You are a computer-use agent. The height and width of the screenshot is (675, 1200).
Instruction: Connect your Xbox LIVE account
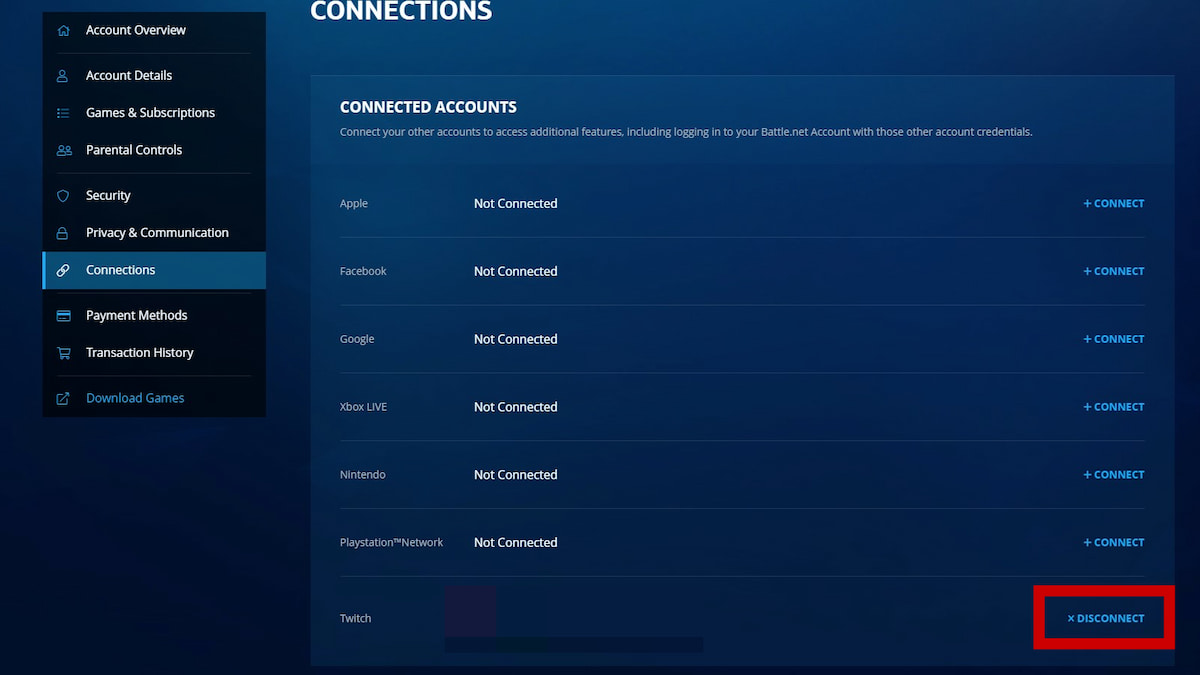click(x=1113, y=406)
